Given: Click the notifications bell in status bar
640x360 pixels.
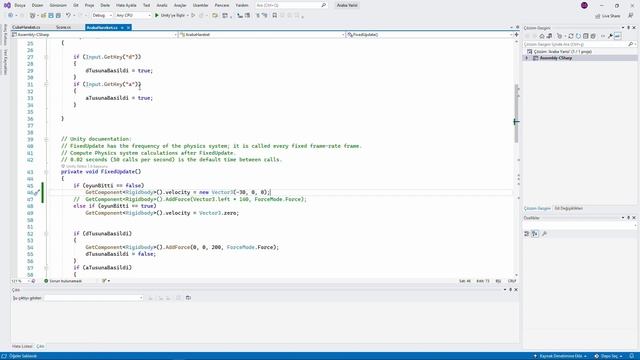Looking at the screenshot, I should [631, 356].
